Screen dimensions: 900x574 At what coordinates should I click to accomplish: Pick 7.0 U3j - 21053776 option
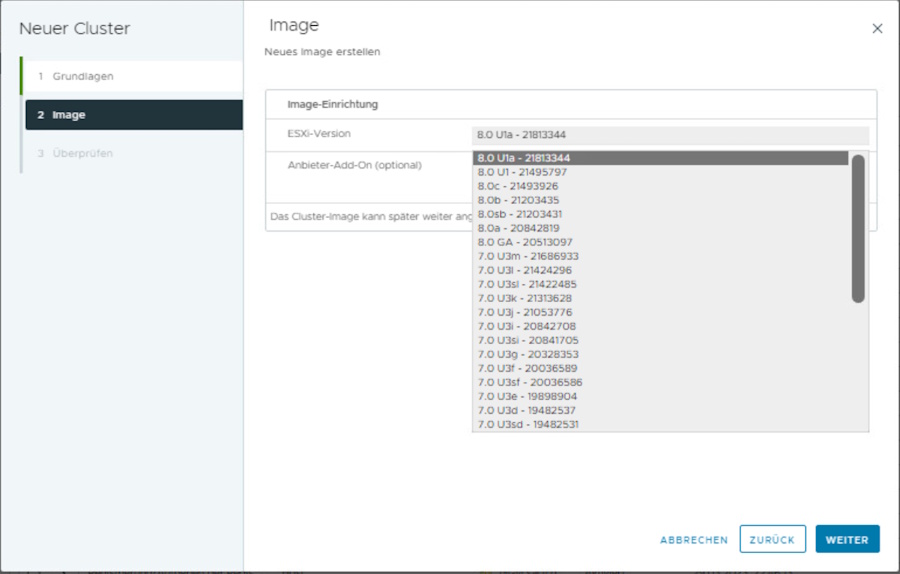[x=660, y=312]
